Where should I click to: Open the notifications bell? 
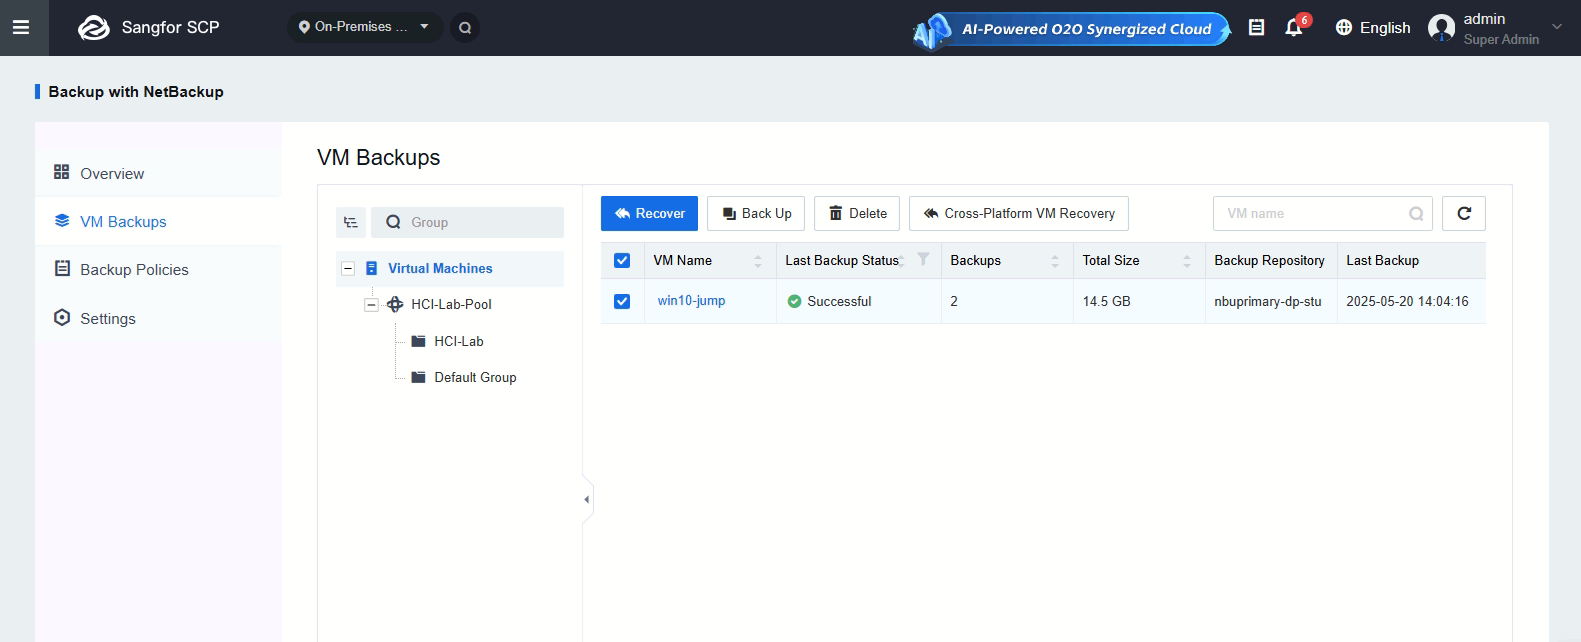pos(1294,28)
